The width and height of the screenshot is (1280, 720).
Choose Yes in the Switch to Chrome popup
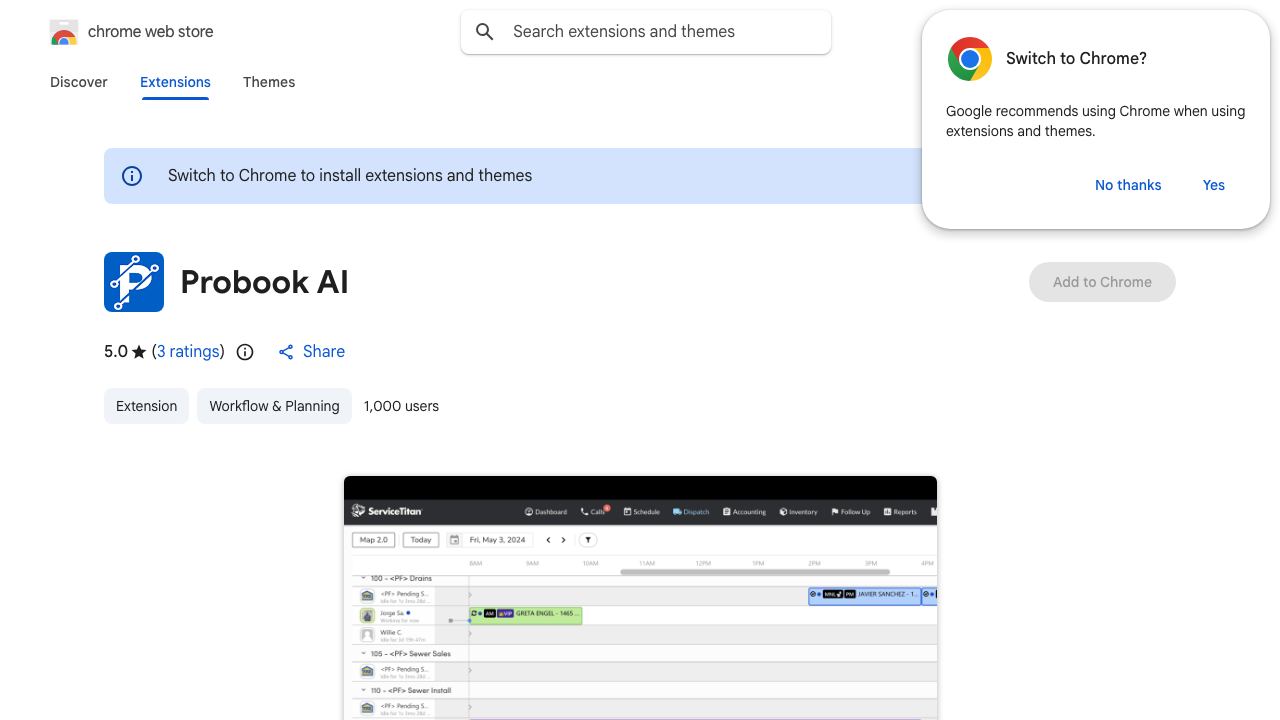tap(1214, 185)
